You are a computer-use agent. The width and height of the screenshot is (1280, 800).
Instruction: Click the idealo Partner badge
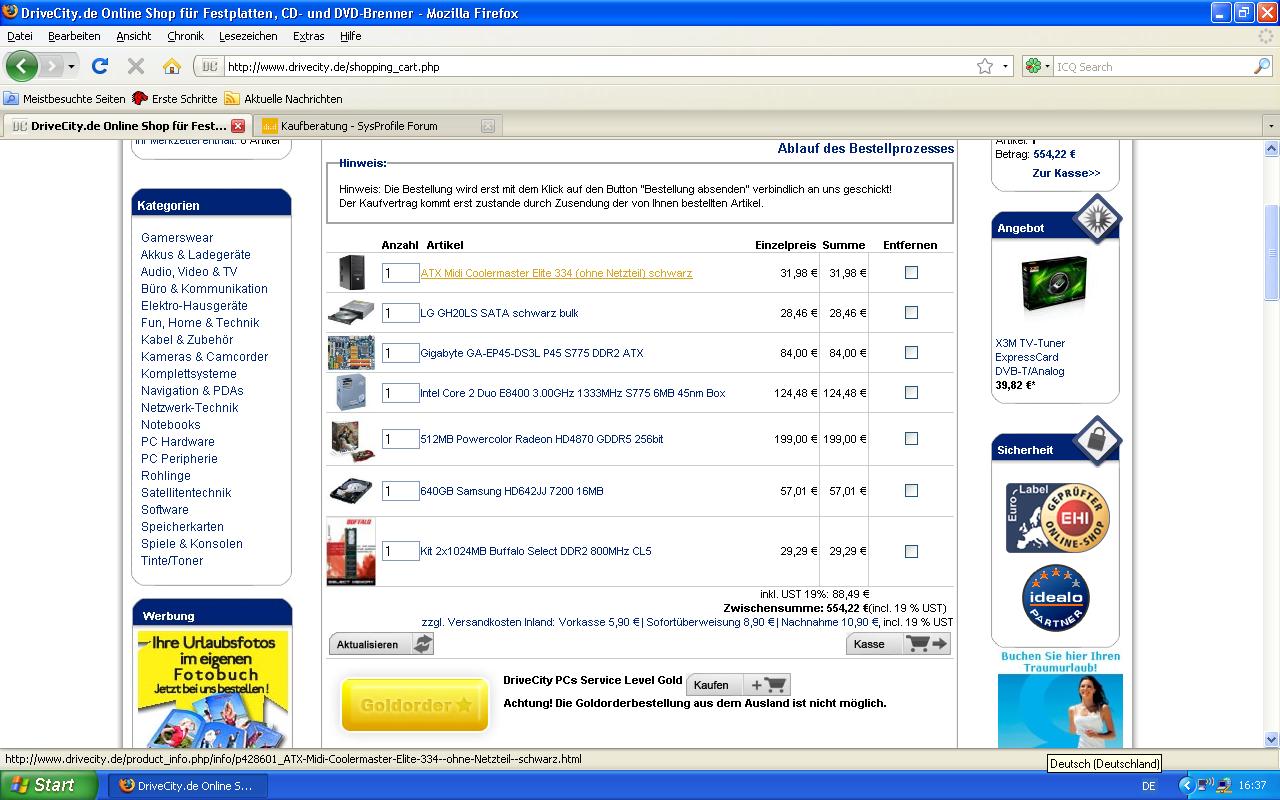[1056, 598]
